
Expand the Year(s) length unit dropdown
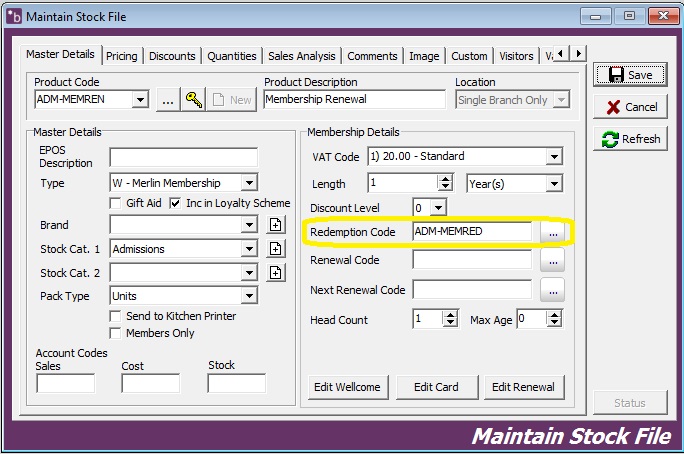(x=554, y=184)
